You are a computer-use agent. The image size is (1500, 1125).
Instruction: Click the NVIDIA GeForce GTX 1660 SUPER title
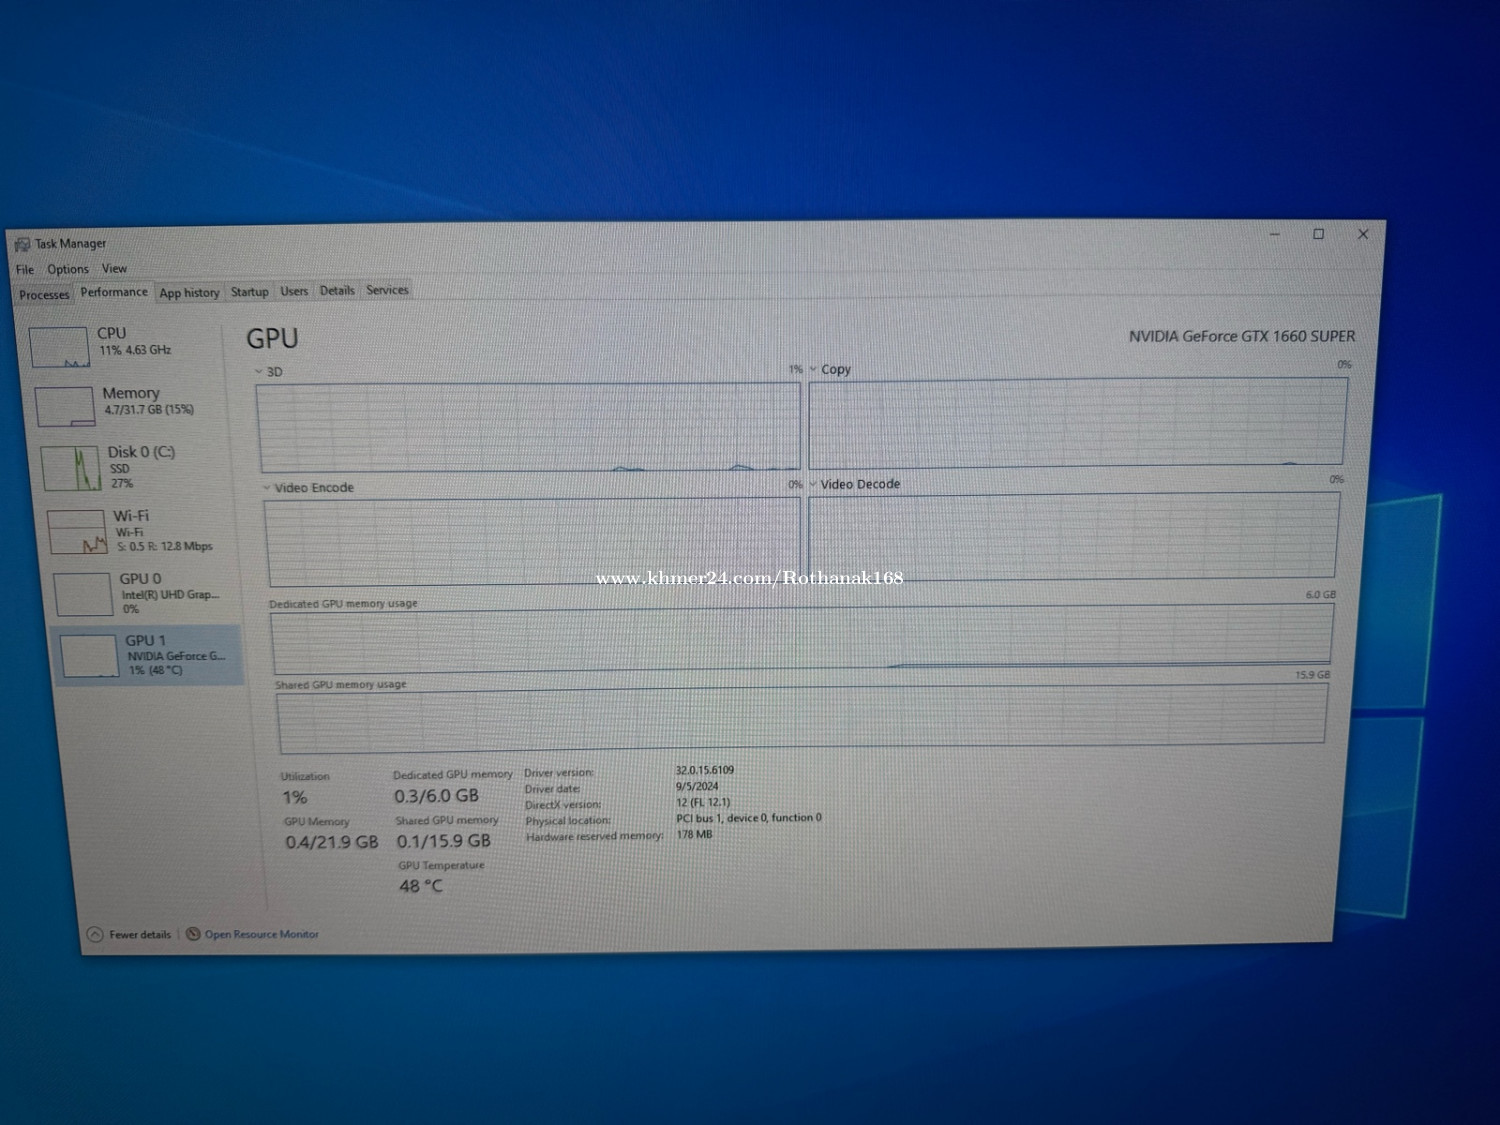(x=1242, y=336)
